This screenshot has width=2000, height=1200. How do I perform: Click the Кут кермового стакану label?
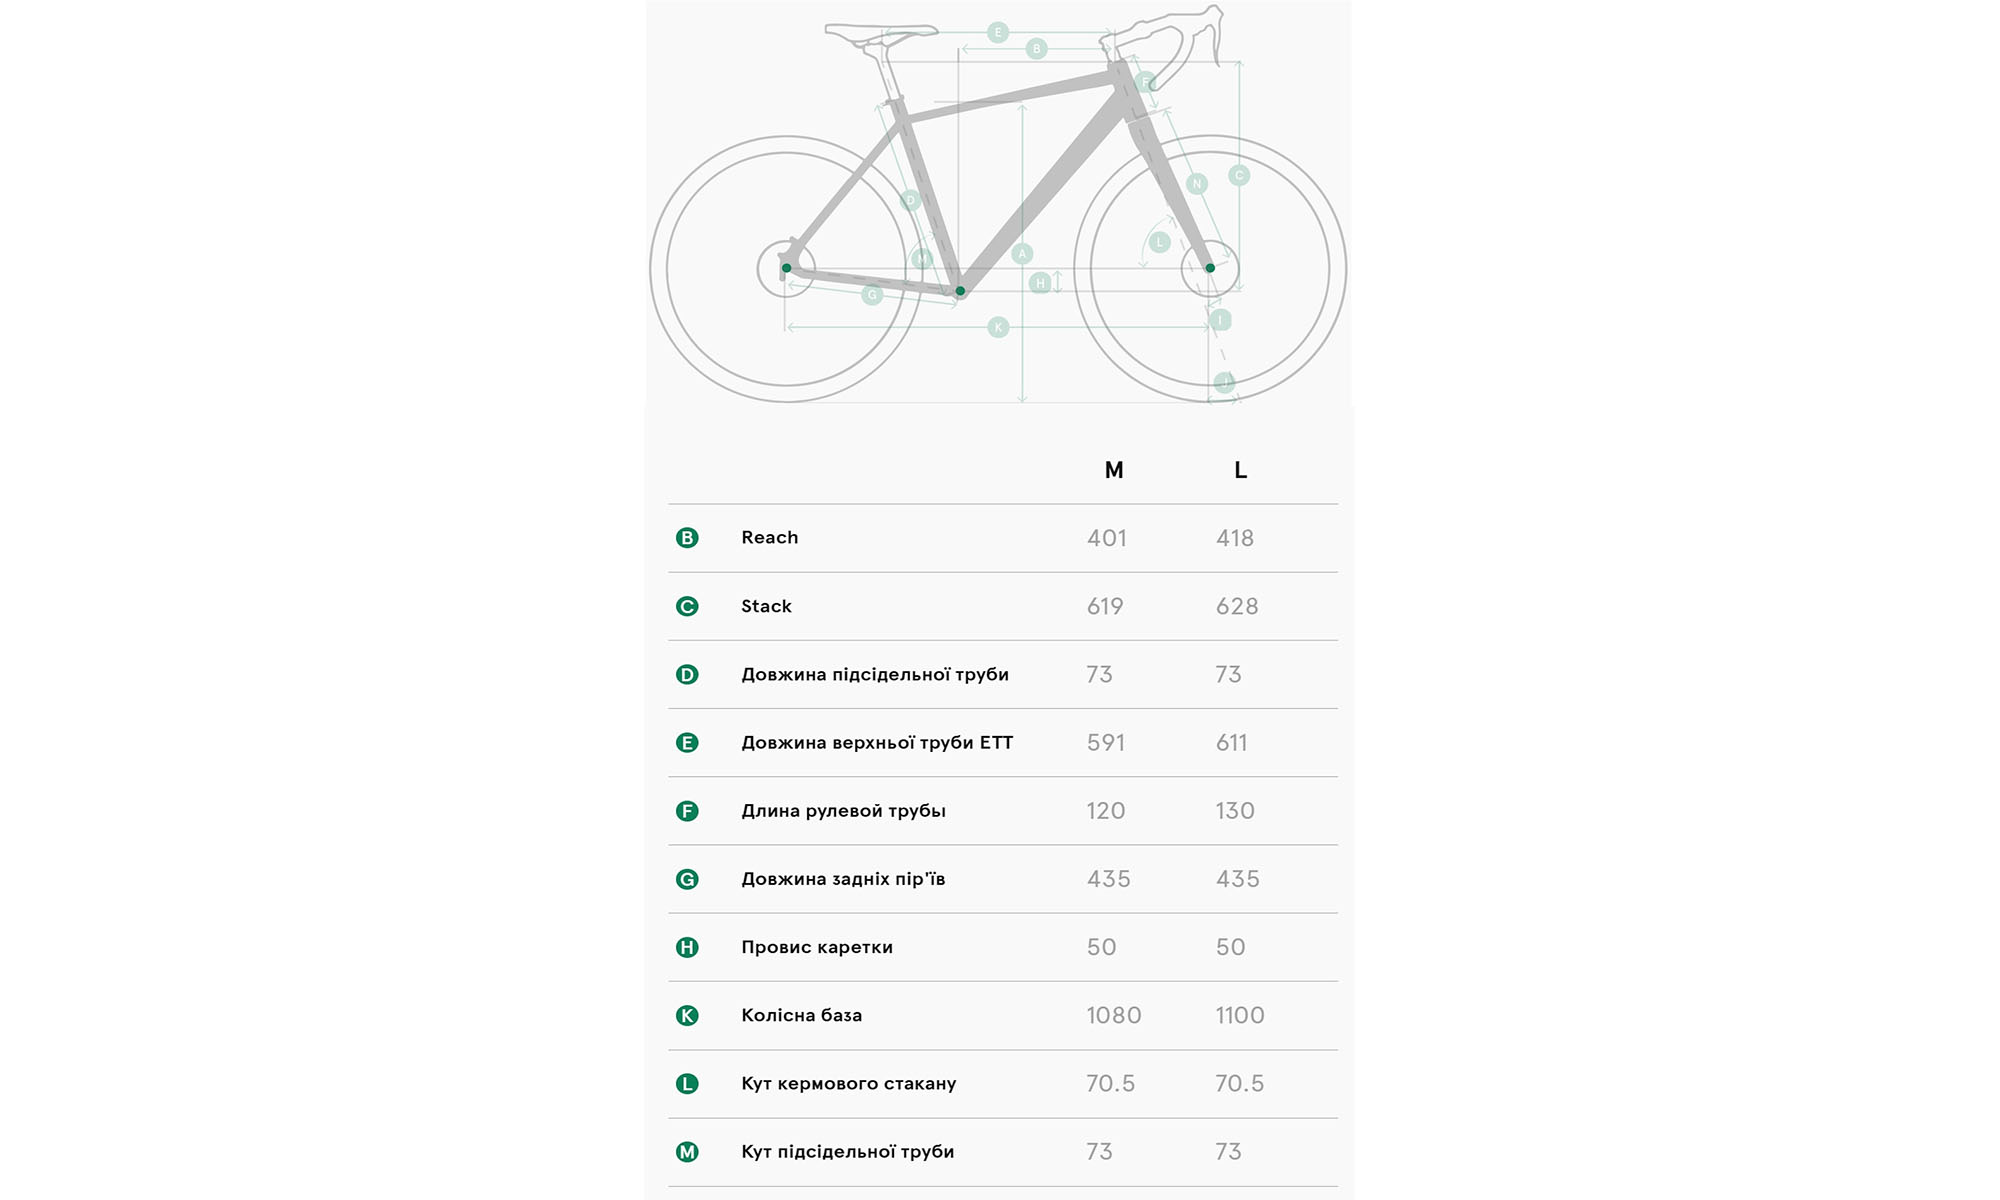pyautogui.click(x=848, y=1084)
